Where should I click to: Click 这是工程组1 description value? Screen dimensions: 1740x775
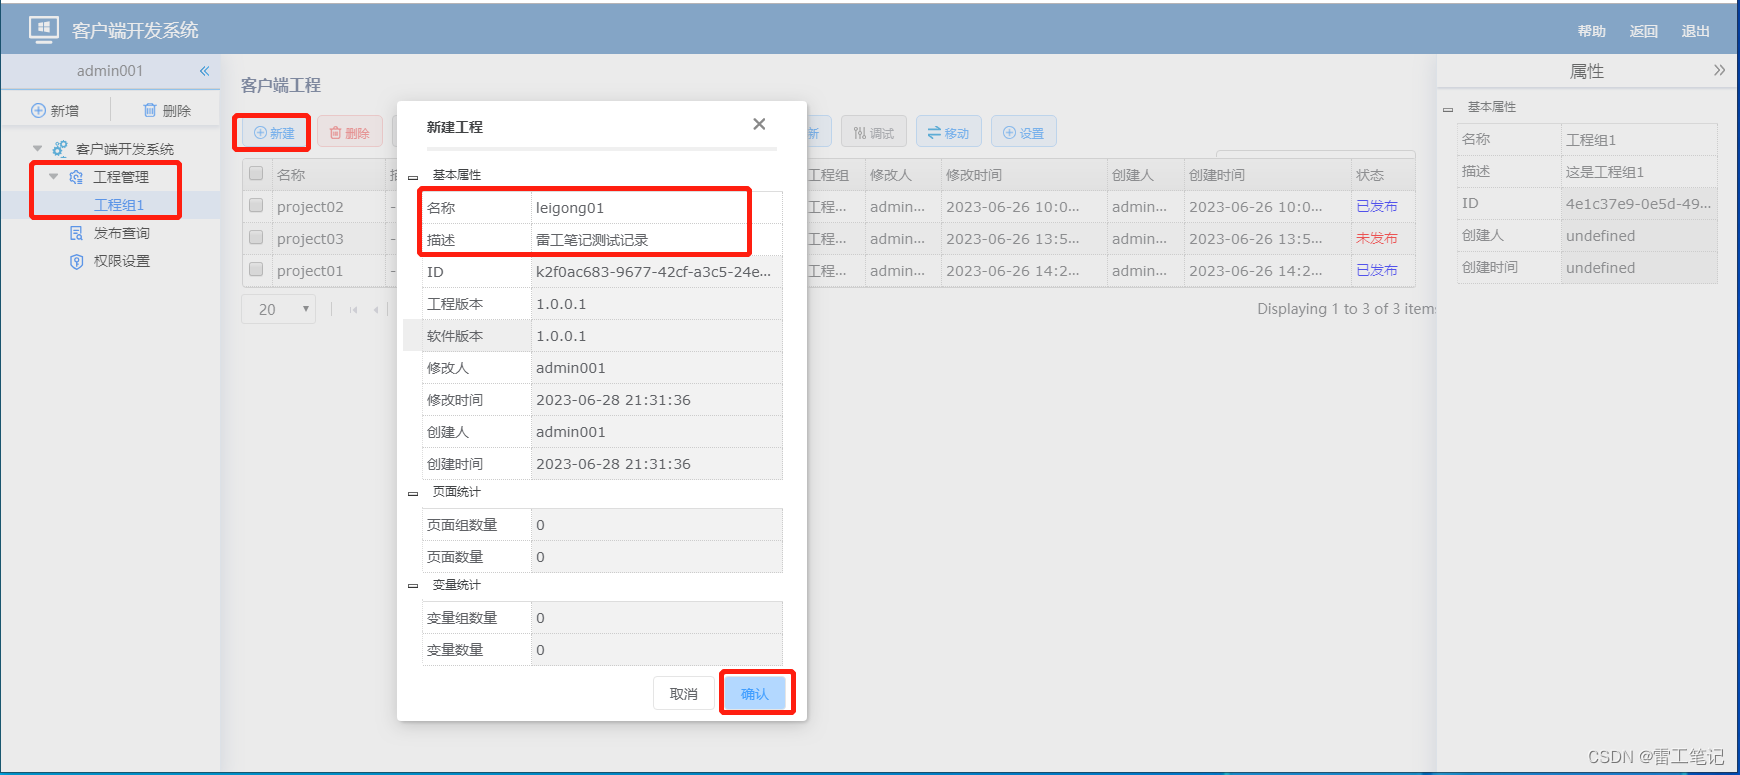1639,172
